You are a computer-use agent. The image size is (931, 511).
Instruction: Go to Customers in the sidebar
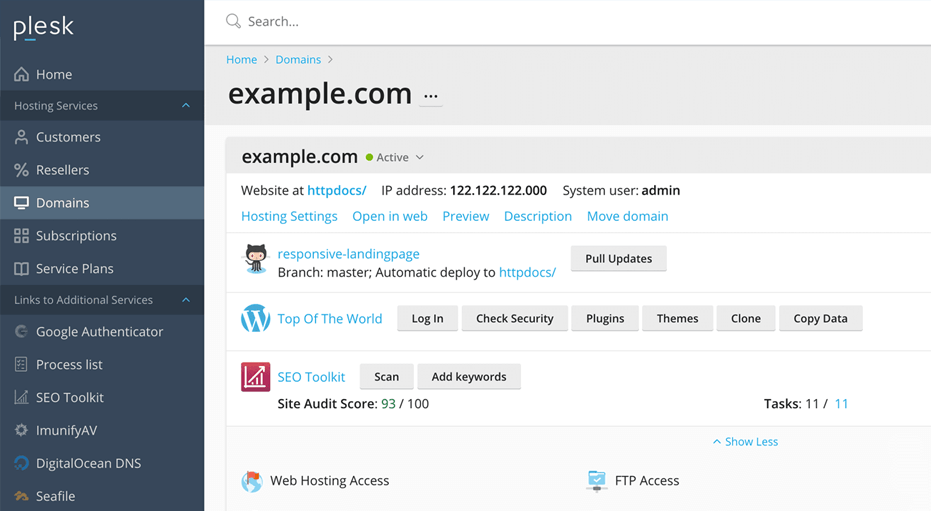[x=68, y=137]
